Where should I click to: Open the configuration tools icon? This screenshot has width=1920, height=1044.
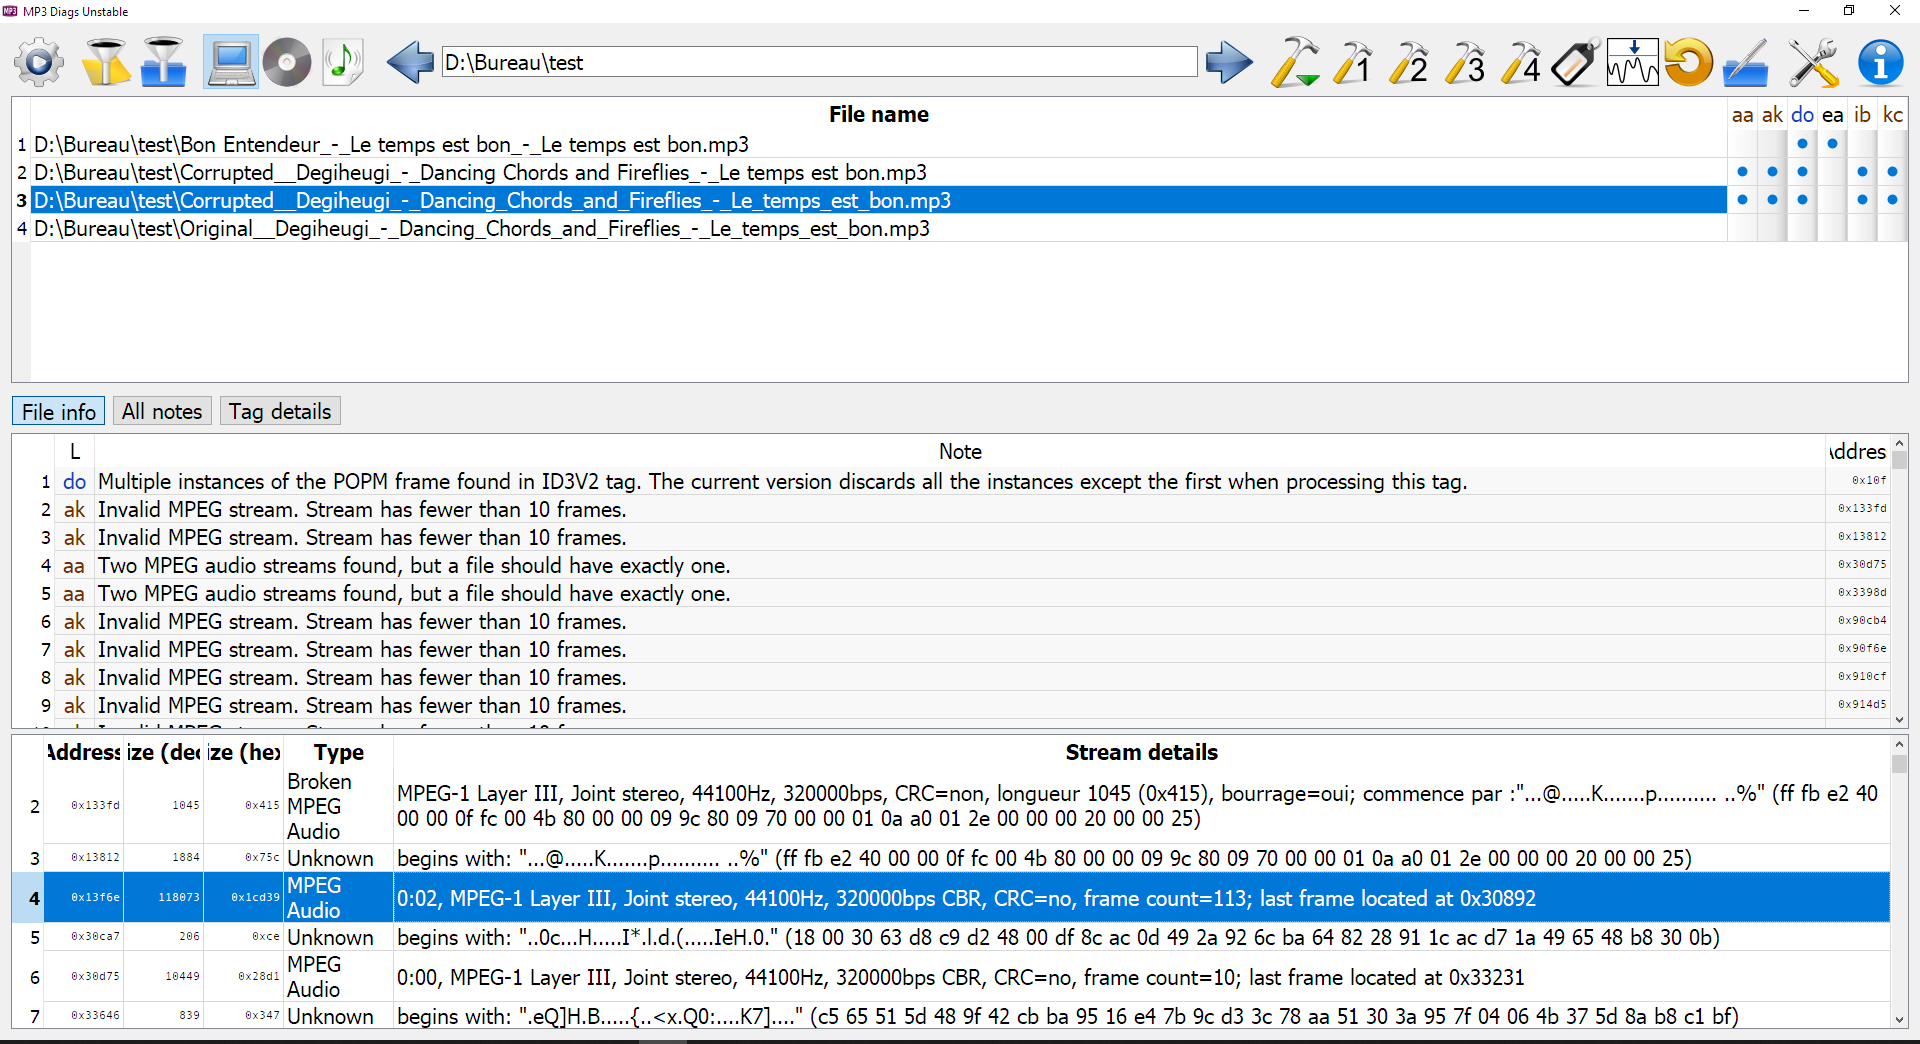(x=1813, y=63)
